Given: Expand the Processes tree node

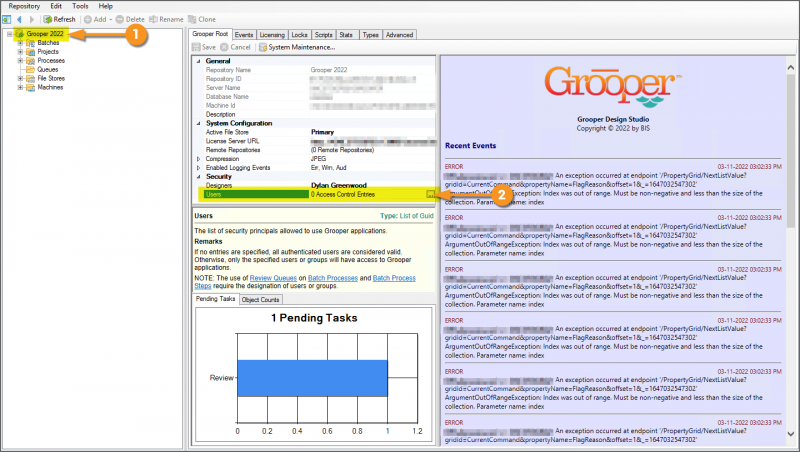Looking at the screenshot, I should [x=20, y=61].
